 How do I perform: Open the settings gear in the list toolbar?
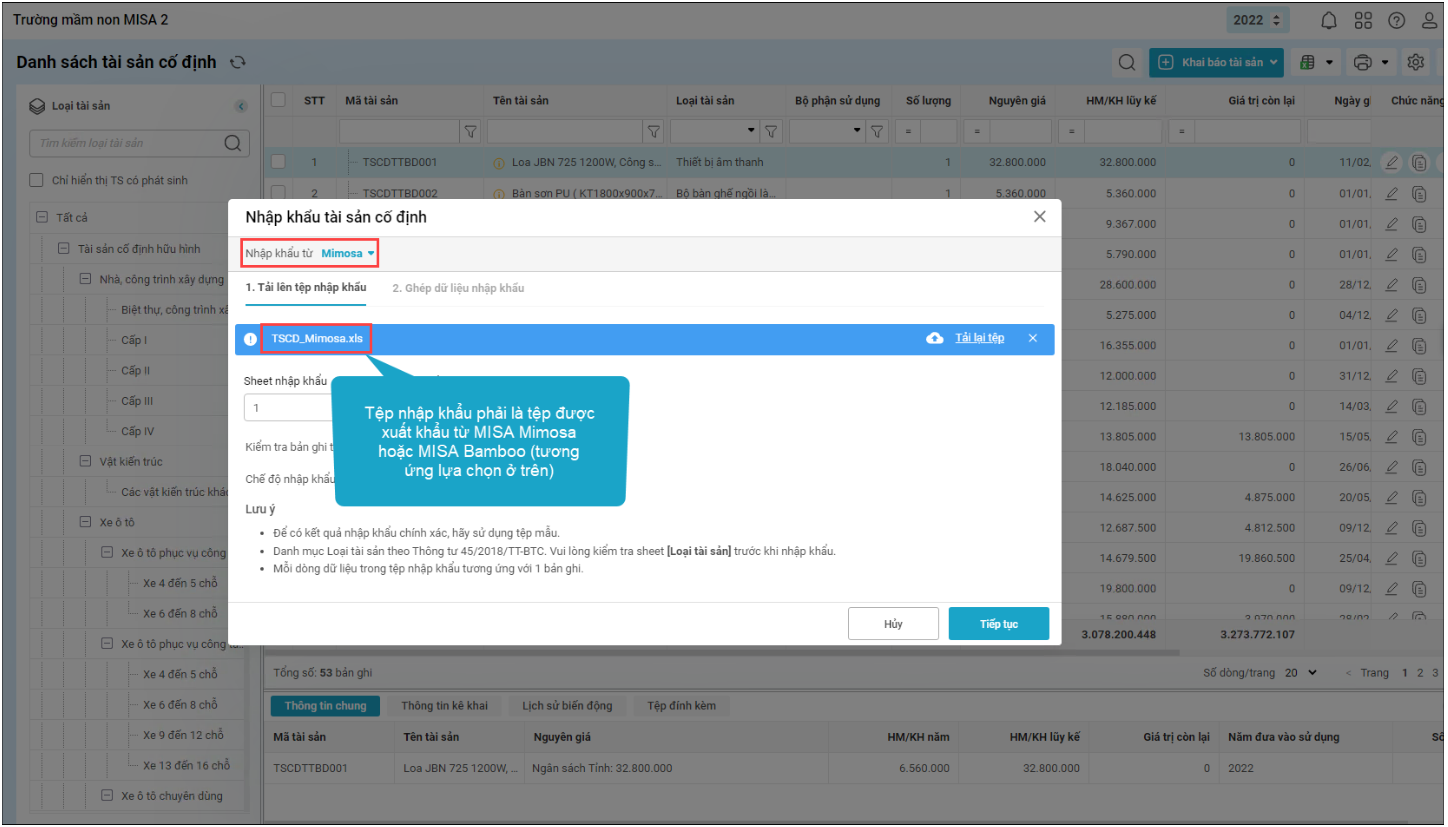point(1416,63)
